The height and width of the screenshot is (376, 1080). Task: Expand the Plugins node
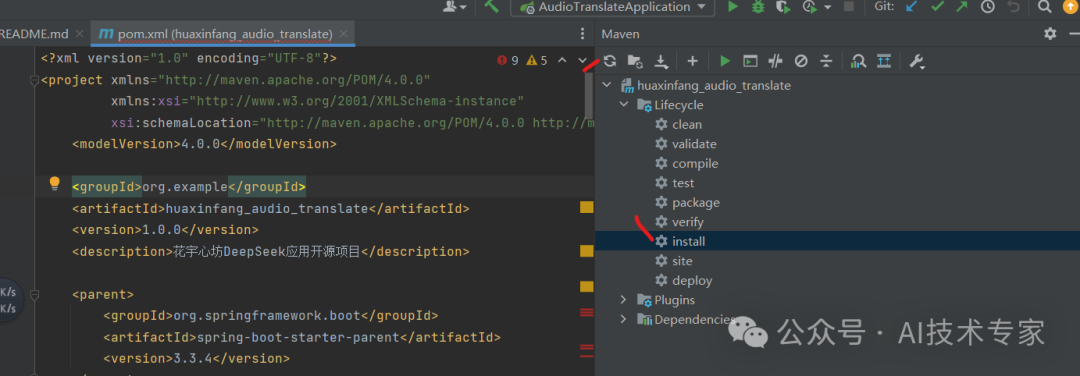[x=623, y=300]
